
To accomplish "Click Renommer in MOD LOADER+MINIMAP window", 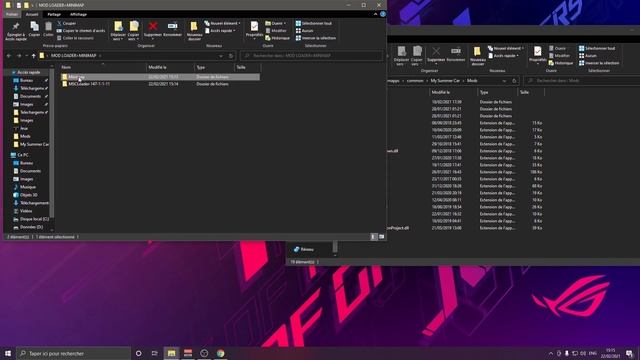I will click(172, 29).
